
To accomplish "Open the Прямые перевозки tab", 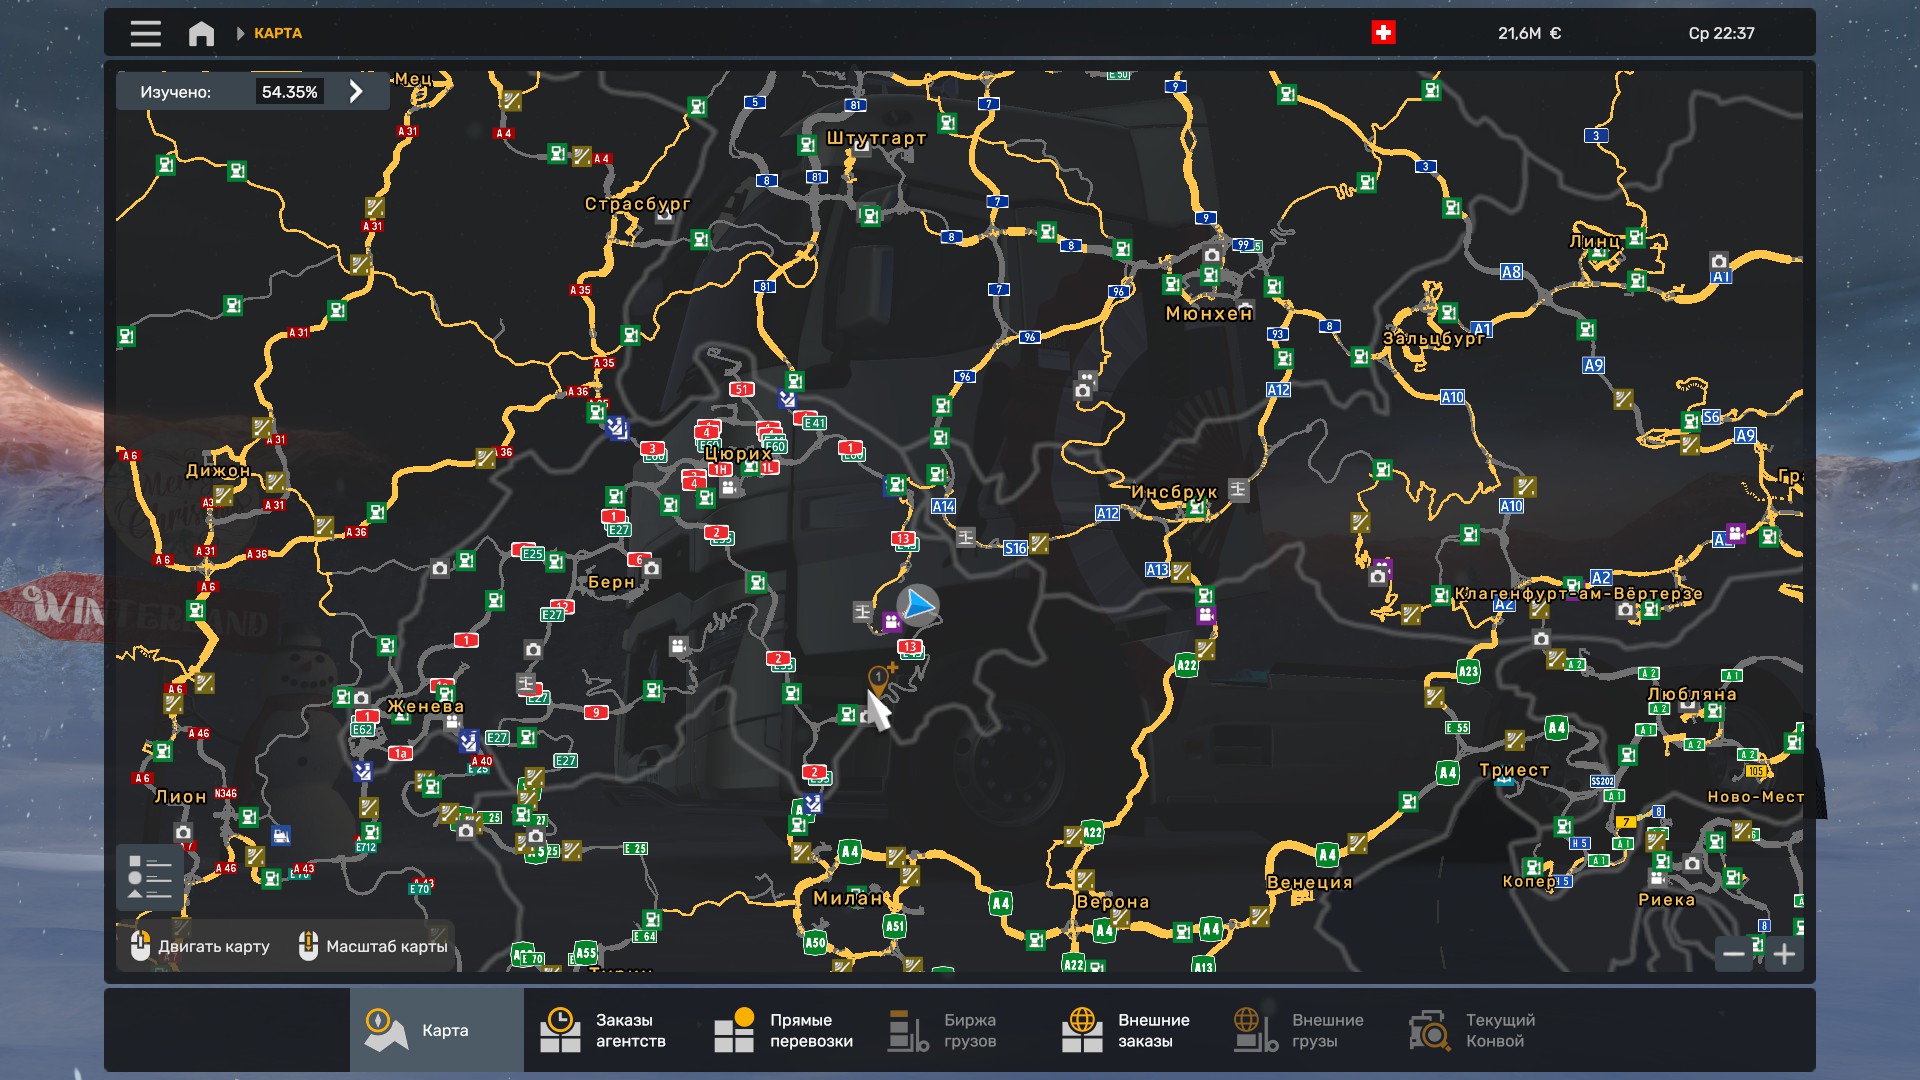I will point(785,1030).
